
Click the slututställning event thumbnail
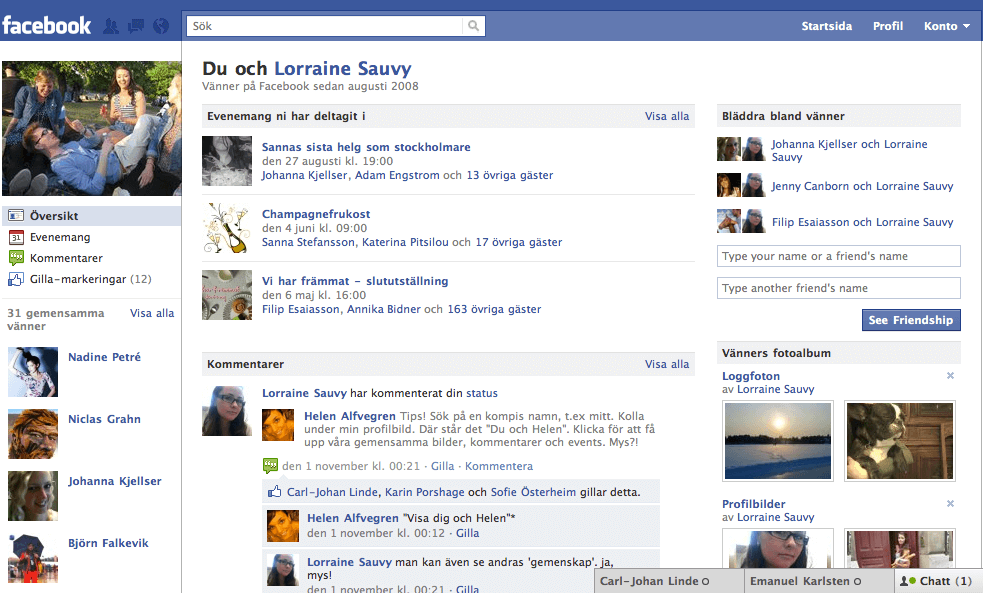227,295
